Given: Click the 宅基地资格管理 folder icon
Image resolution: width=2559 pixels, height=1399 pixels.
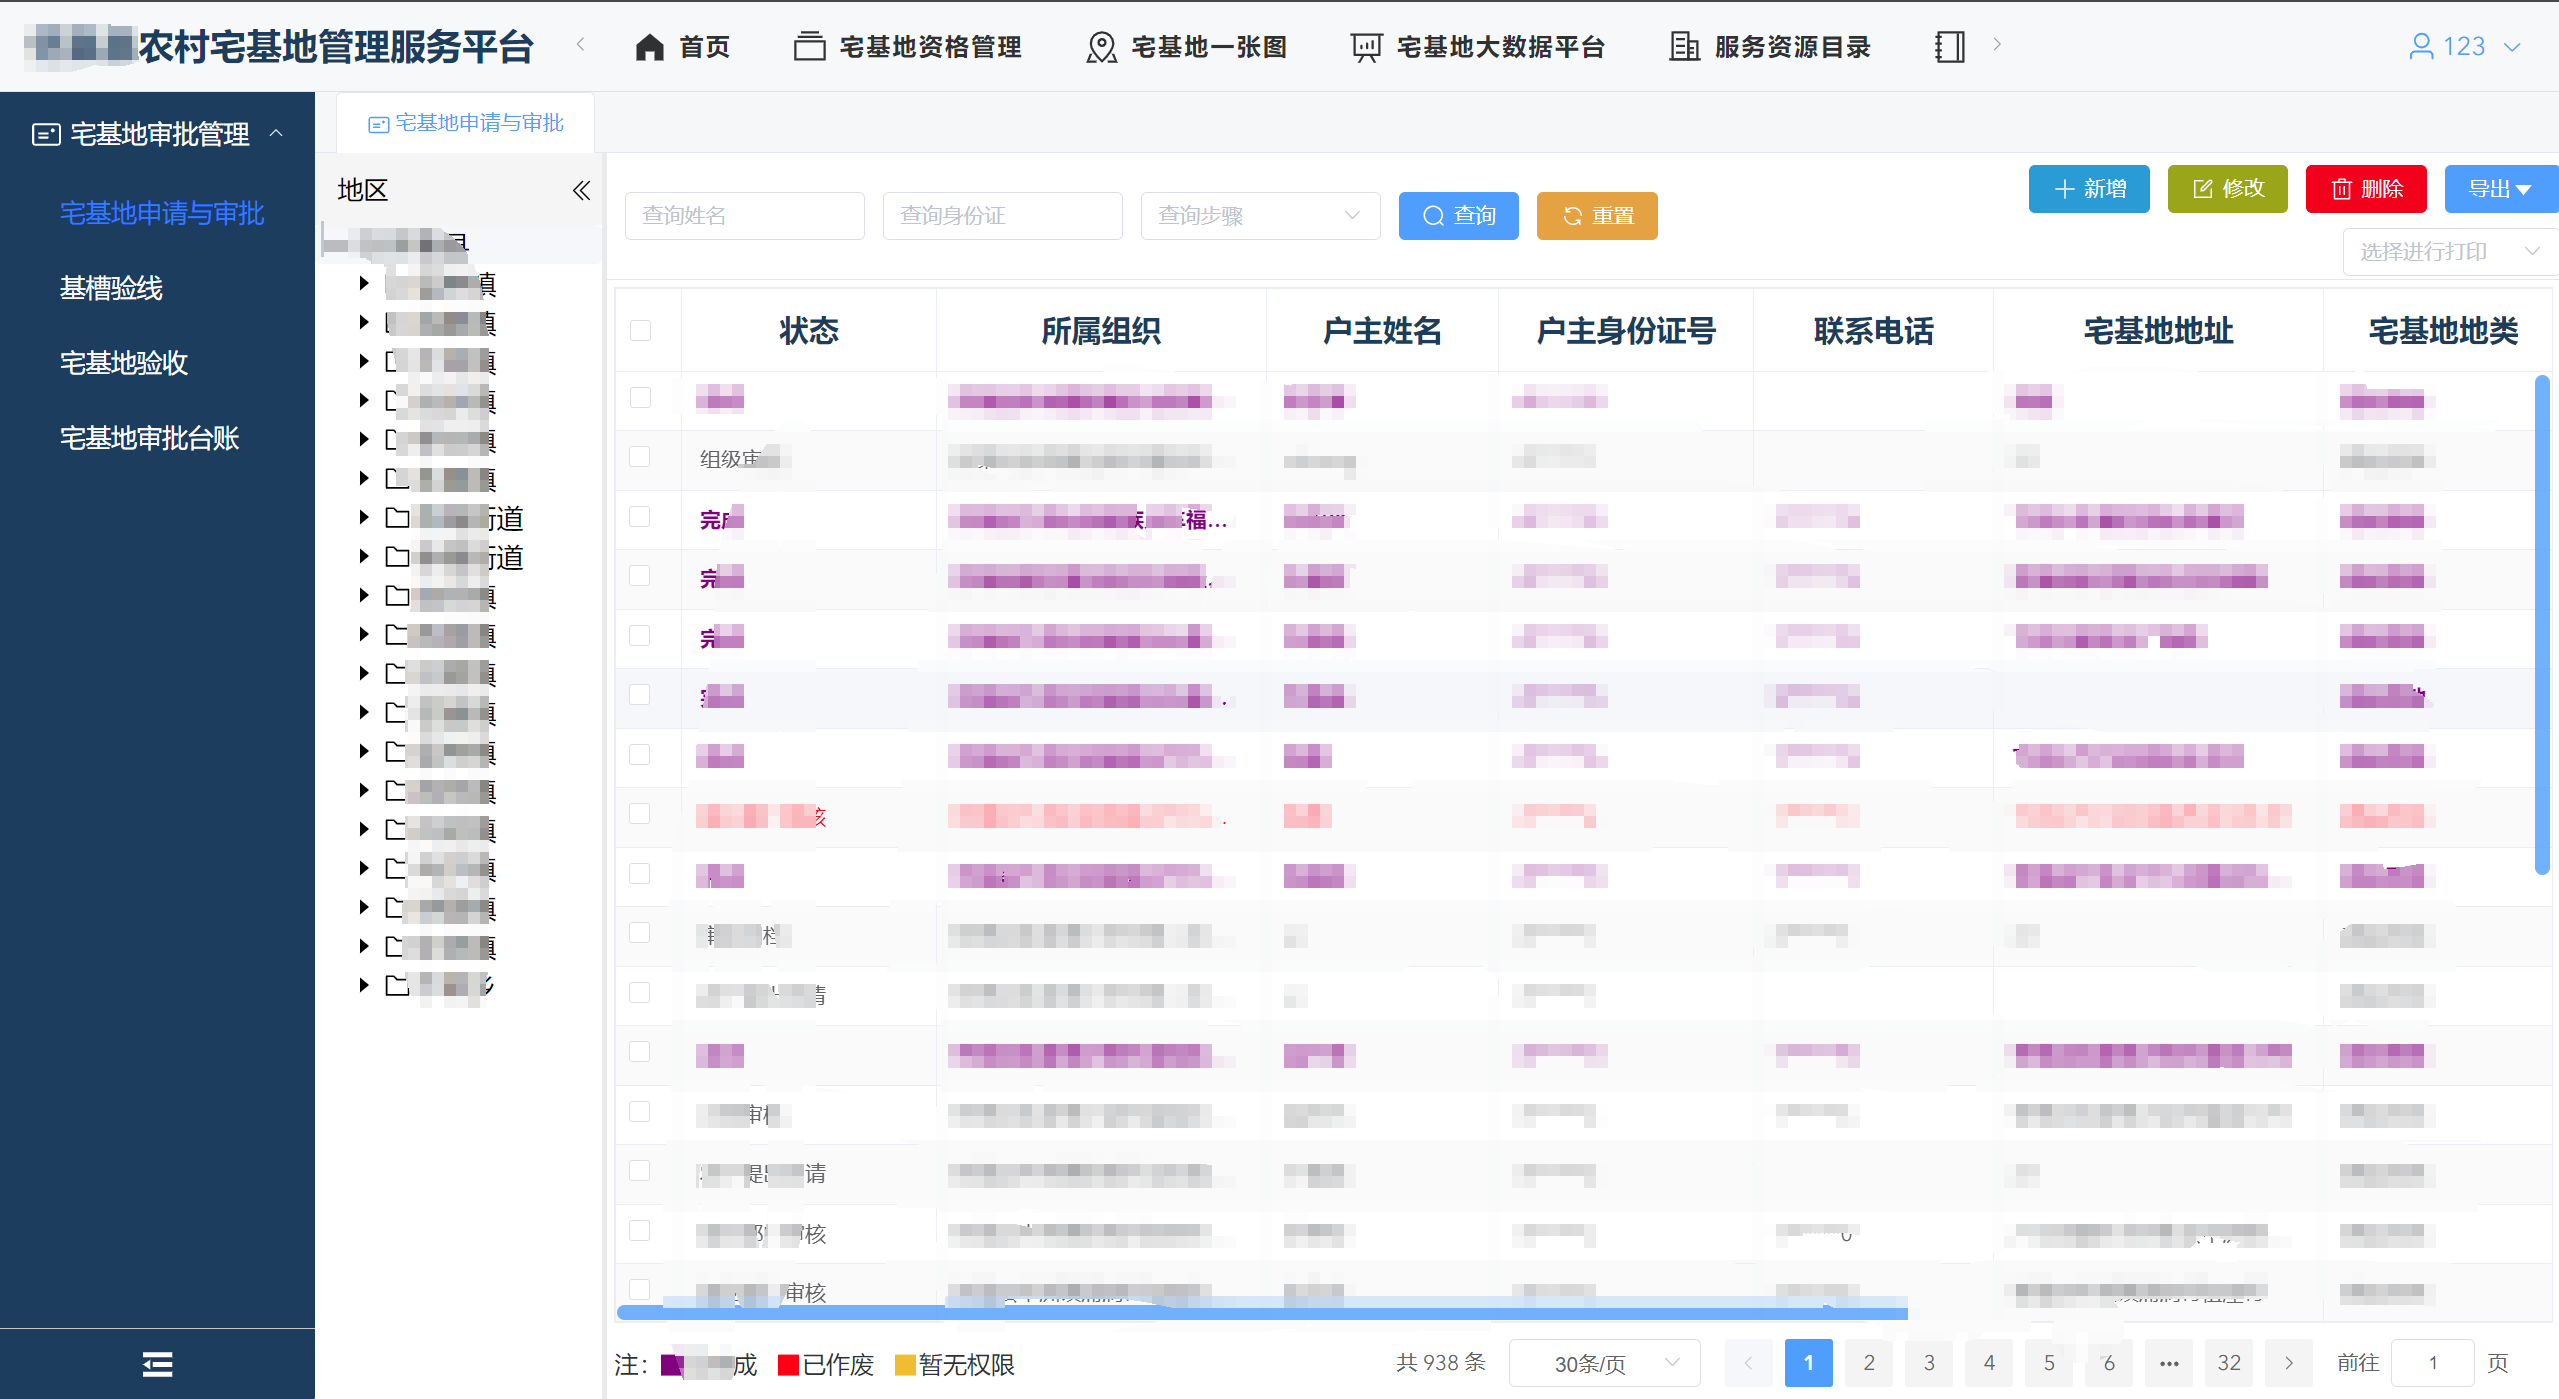Looking at the screenshot, I should click(x=809, y=47).
